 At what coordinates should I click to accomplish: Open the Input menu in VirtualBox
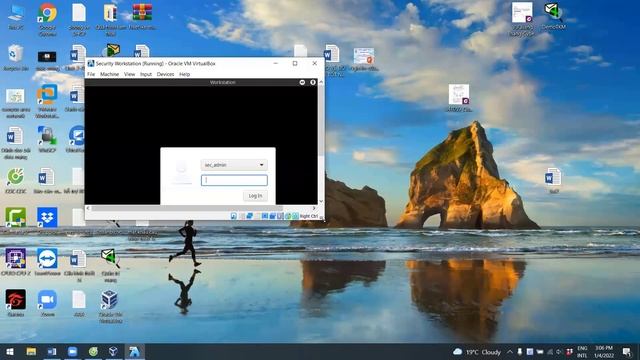click(146, 74)
